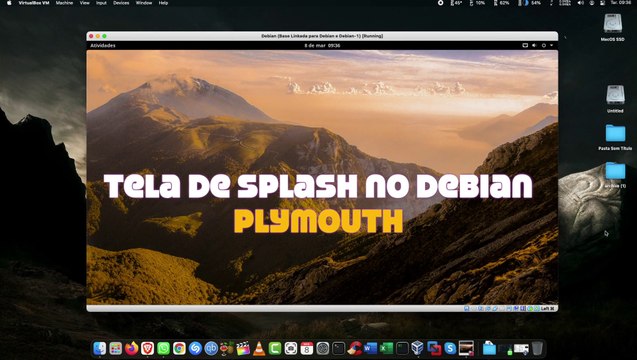Open qBittorrent from the dock
Image resolution: width=637 pixels, height=360 pixels.
click(211, 348)
